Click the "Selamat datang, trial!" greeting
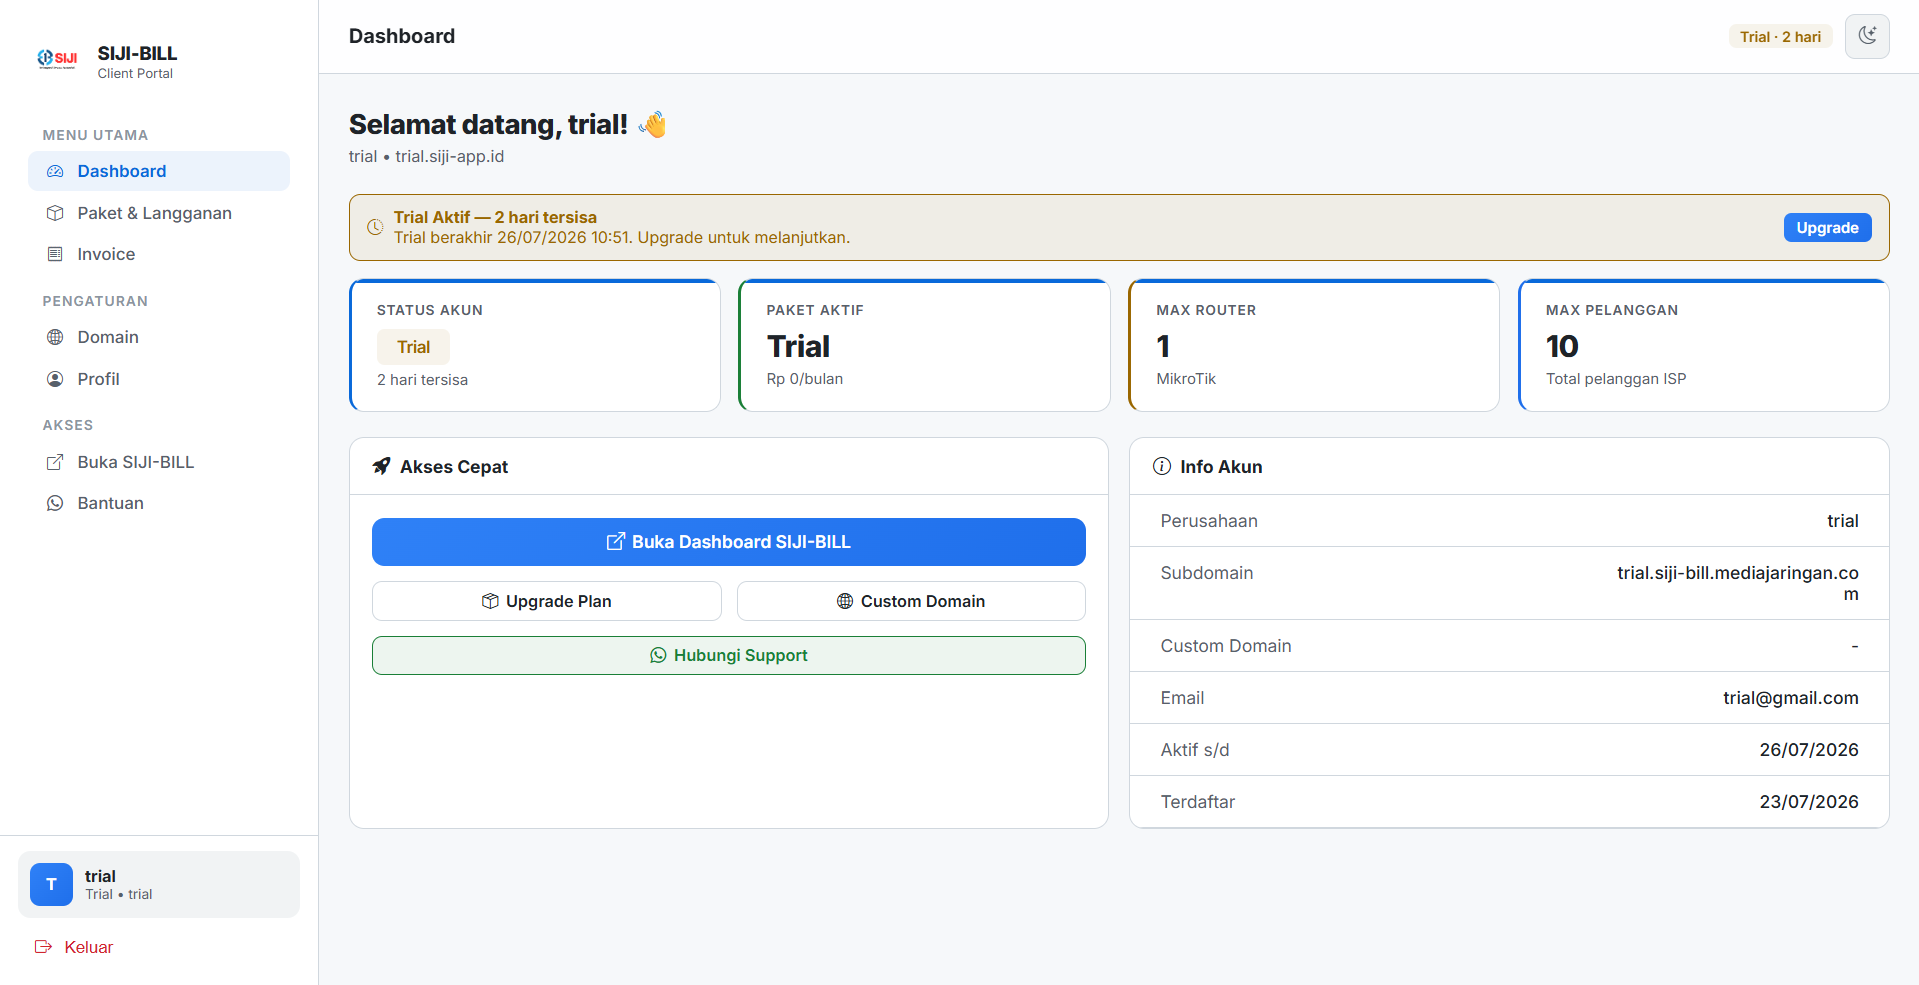1919x985 pixels. tap(488, 124)
